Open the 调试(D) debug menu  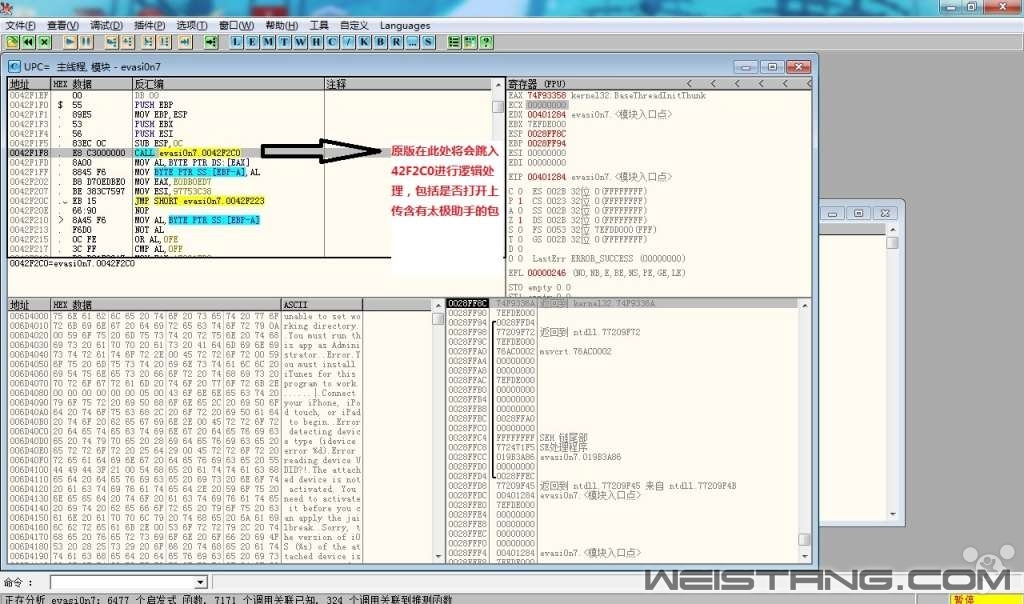[107, 25]
